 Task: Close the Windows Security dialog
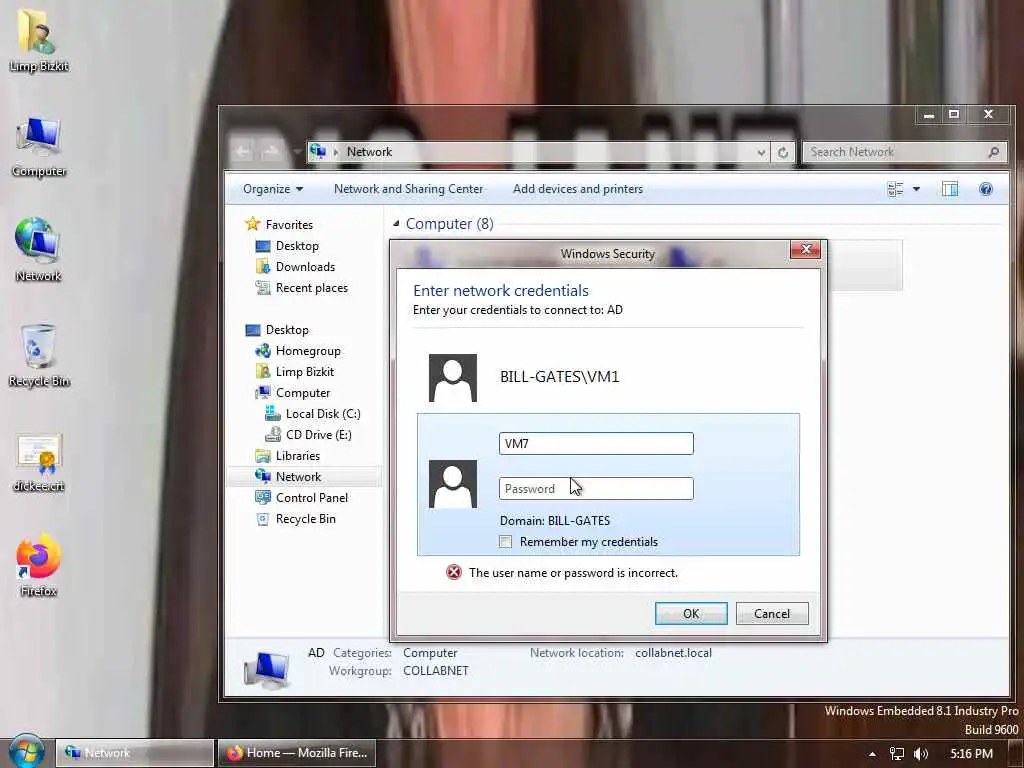[x=805, y=249]
